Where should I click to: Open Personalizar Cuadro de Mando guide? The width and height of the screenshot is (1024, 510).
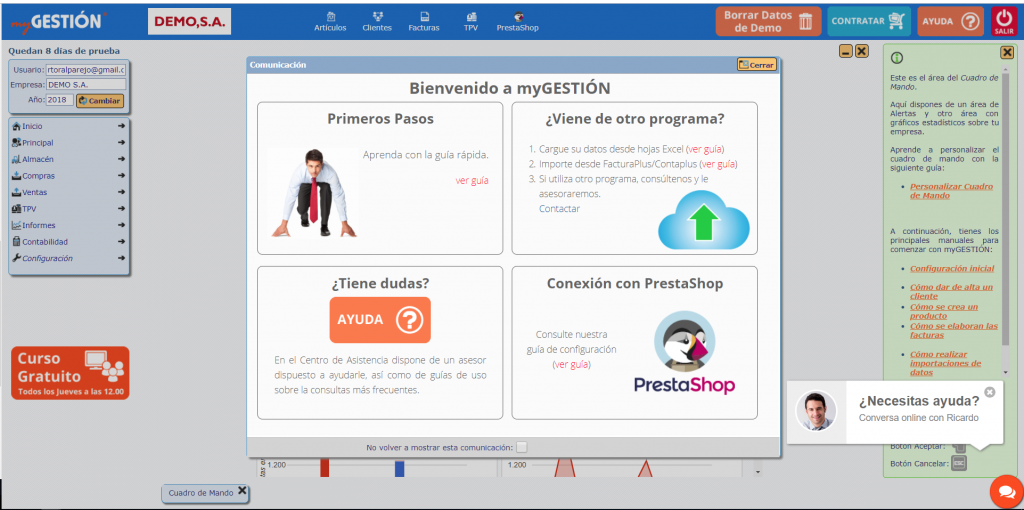point(952,190)
